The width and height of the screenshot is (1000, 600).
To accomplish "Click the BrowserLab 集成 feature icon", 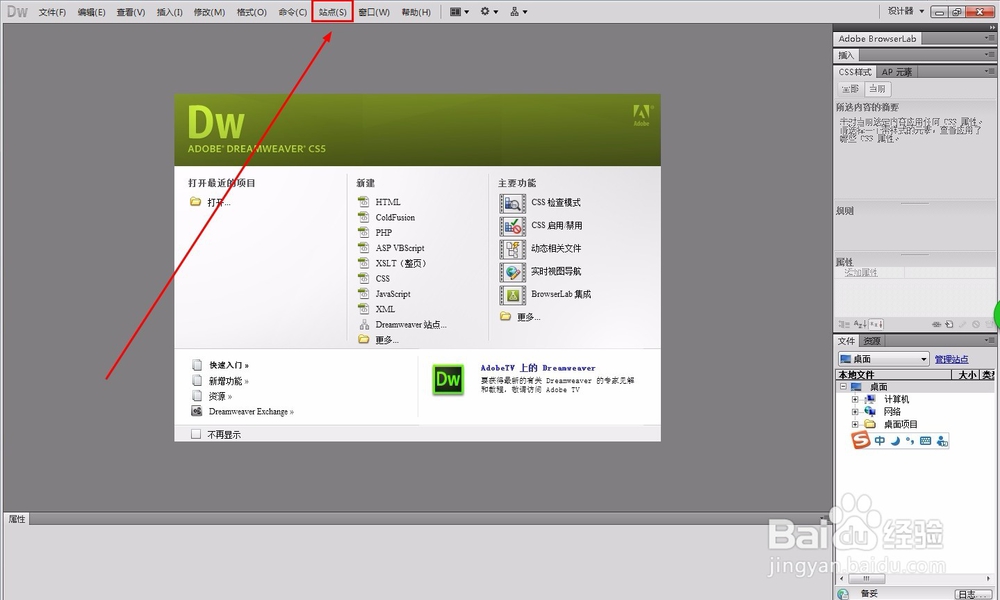I will click(512, 295).
